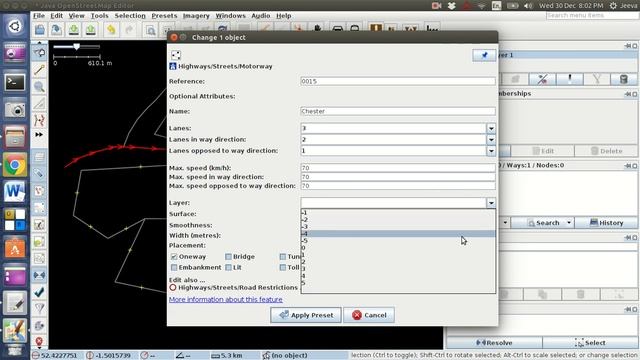Open the Lanes in way direction dropdown
This screenshot has height=360, width=640.
click(x=491, y=140)
